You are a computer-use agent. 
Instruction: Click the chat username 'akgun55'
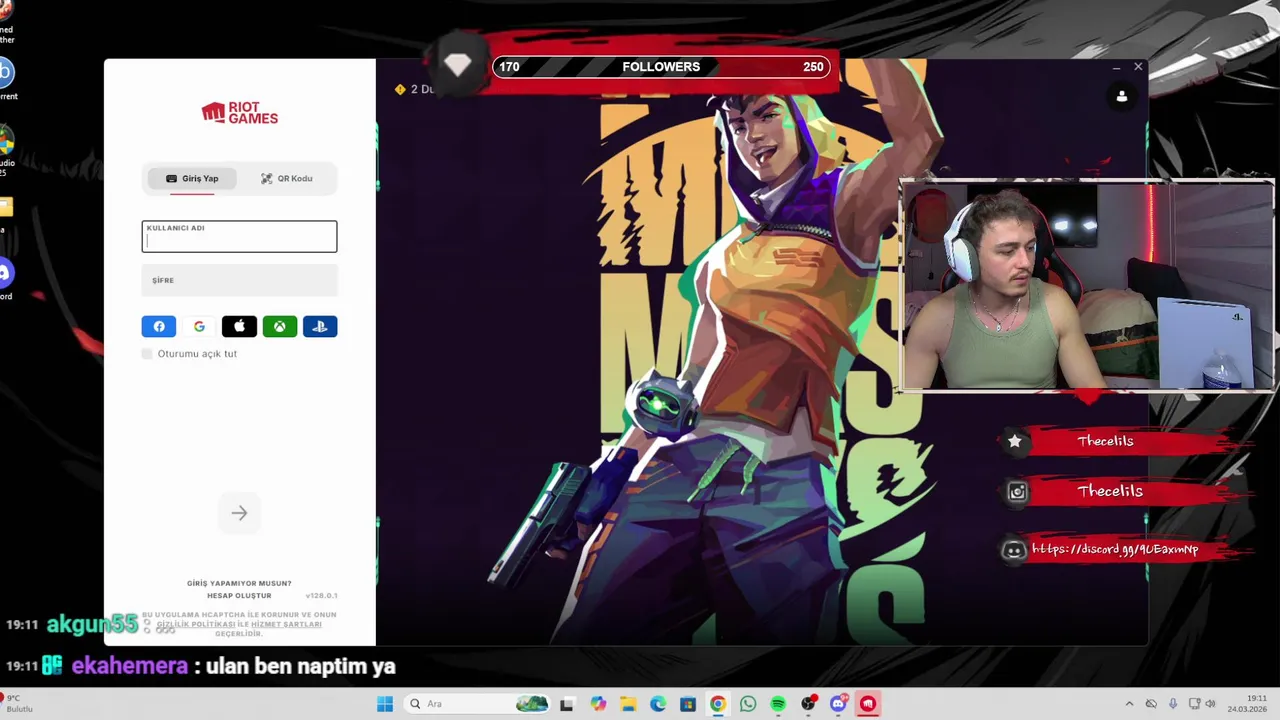[x=92, y=625]
